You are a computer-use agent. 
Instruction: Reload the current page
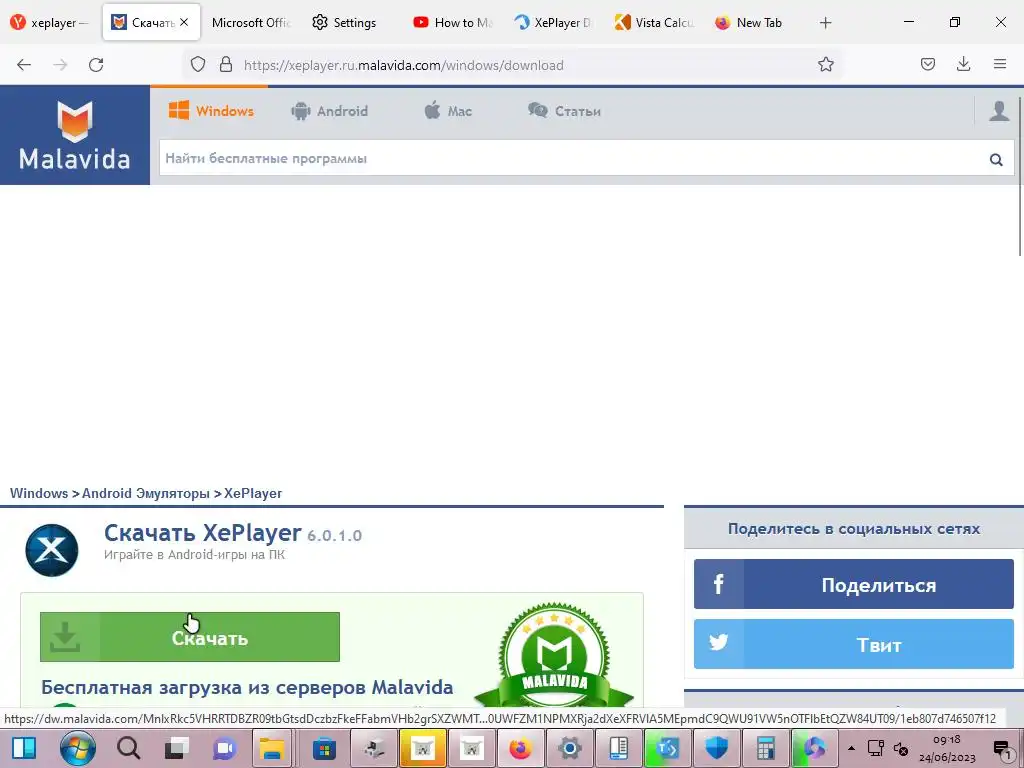(96, 65)
